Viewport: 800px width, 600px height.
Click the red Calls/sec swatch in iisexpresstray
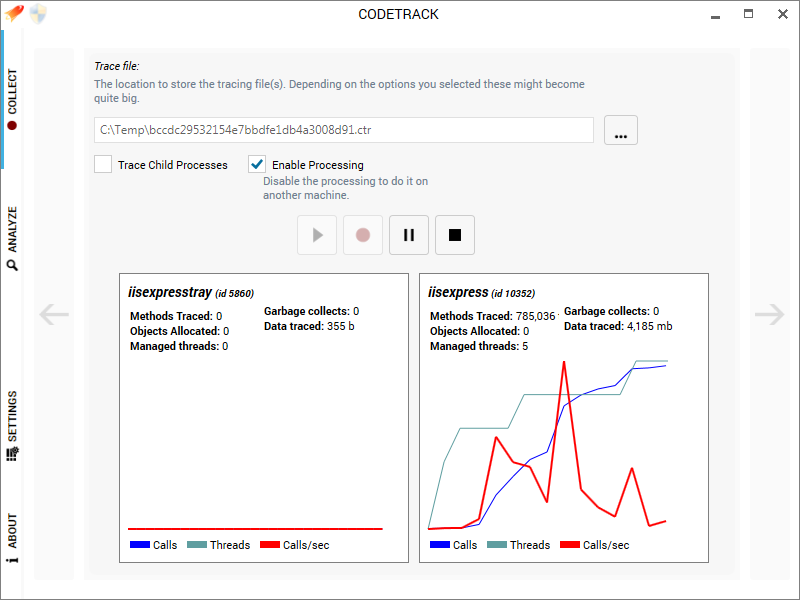click(270, 545)
